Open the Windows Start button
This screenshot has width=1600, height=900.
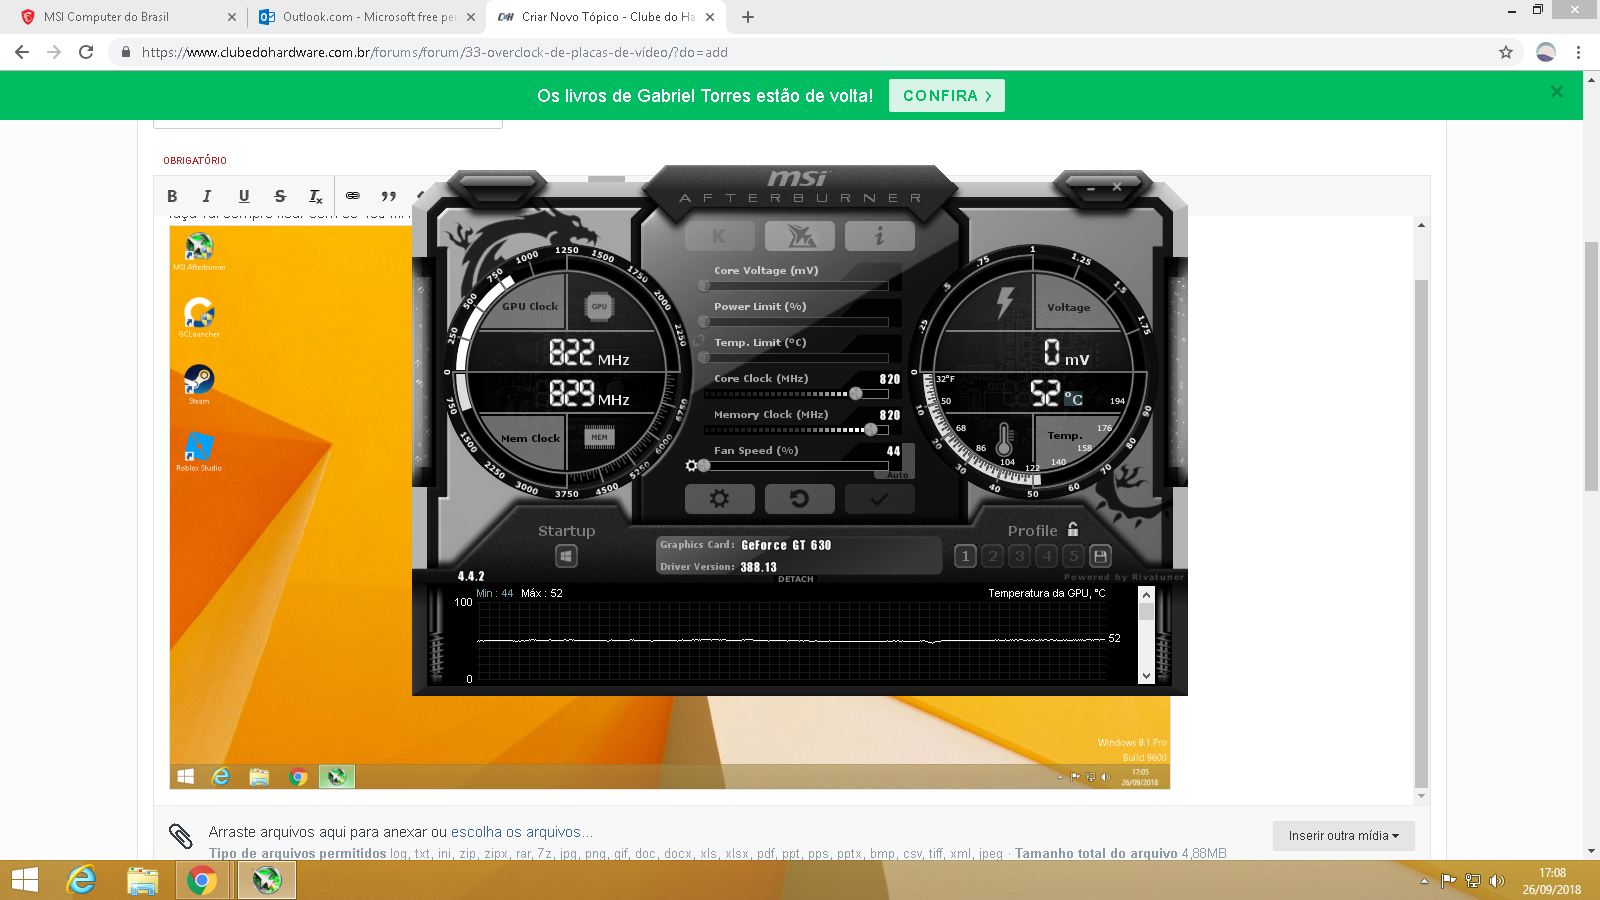point(25,880)
